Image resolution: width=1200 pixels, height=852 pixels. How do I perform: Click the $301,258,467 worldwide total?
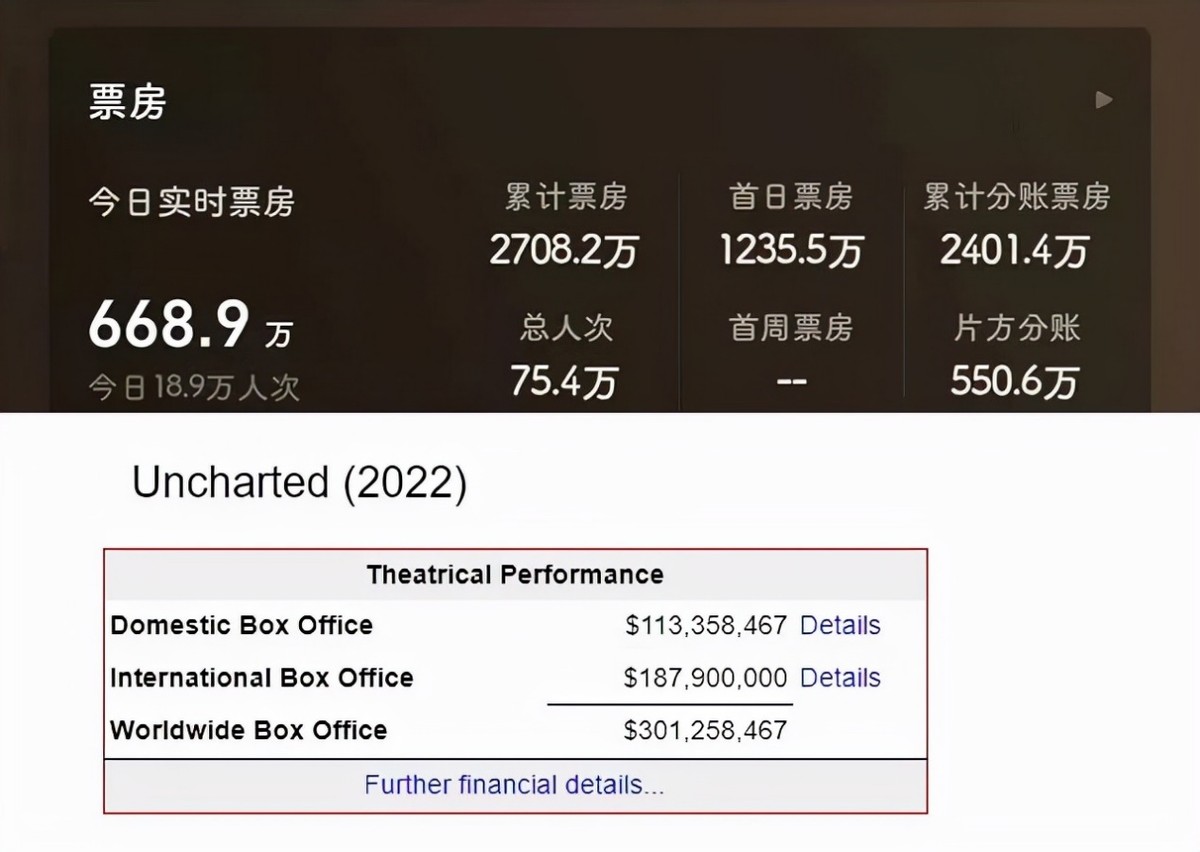click(x=705, y=731)
